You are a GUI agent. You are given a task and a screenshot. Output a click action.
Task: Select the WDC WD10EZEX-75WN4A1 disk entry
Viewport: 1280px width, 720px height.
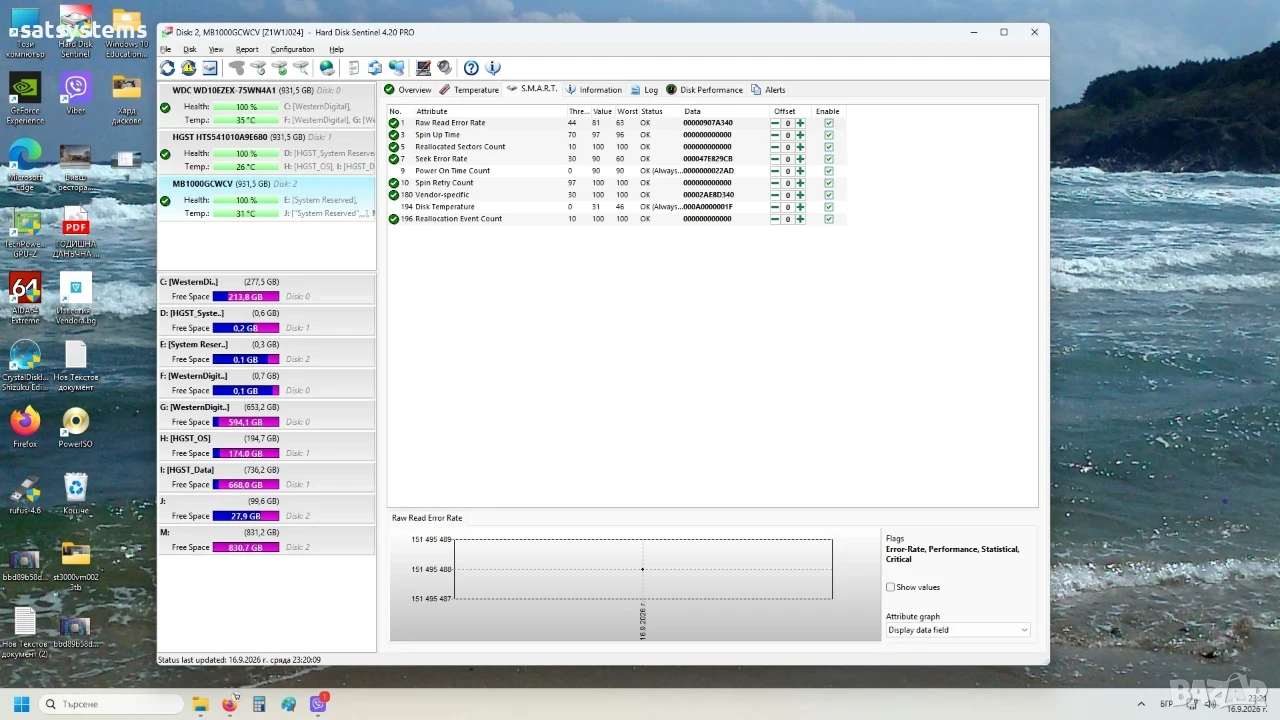point(267,106)
